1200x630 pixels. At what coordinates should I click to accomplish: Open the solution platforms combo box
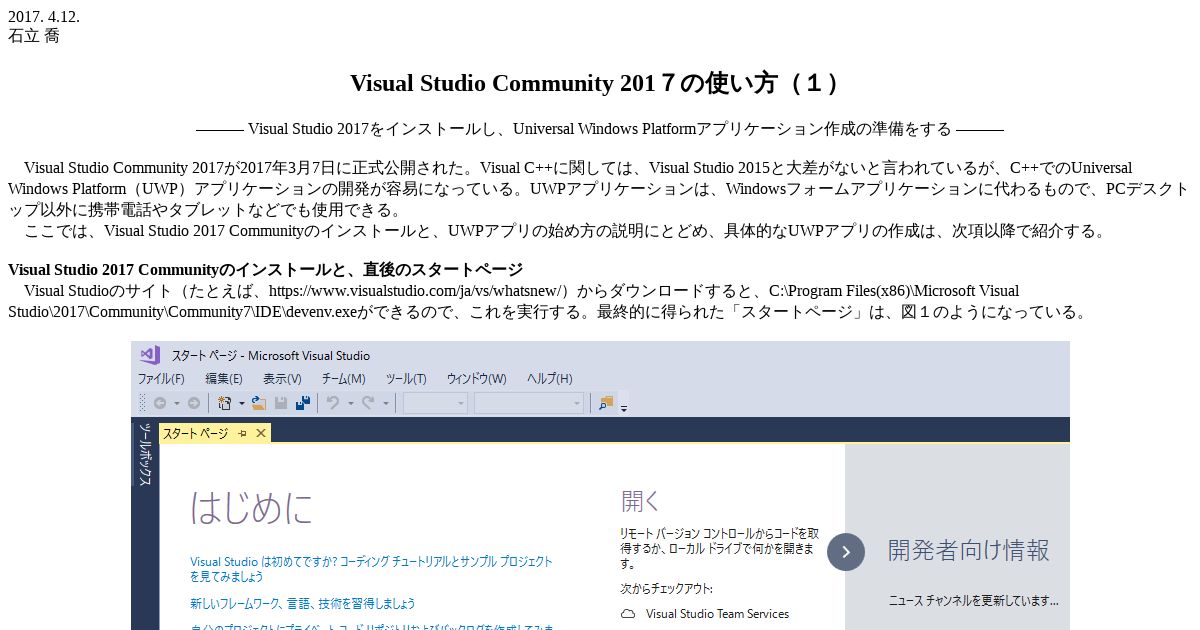point(529,403)
